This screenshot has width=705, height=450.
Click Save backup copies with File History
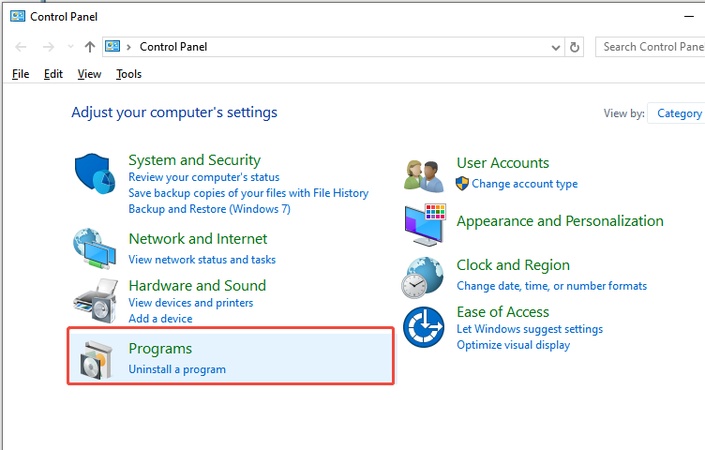(248, 193)
